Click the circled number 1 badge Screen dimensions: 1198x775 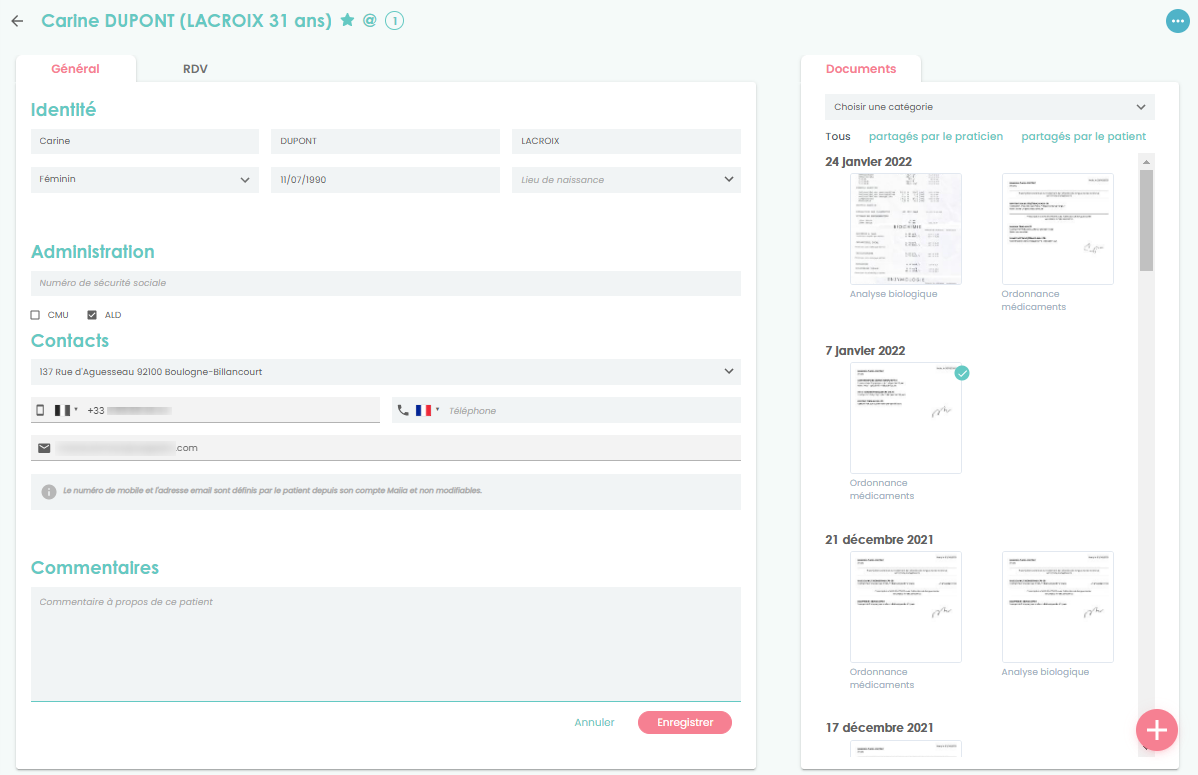pos(394,21)
